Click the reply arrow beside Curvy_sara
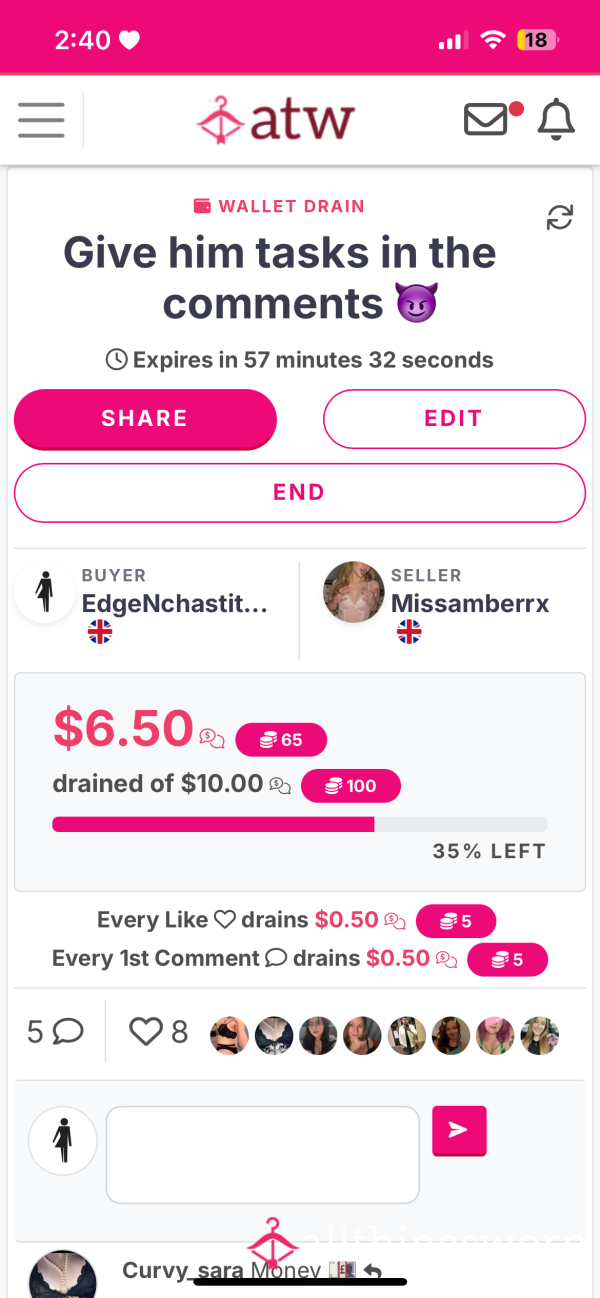 (x=372, y=1271)
